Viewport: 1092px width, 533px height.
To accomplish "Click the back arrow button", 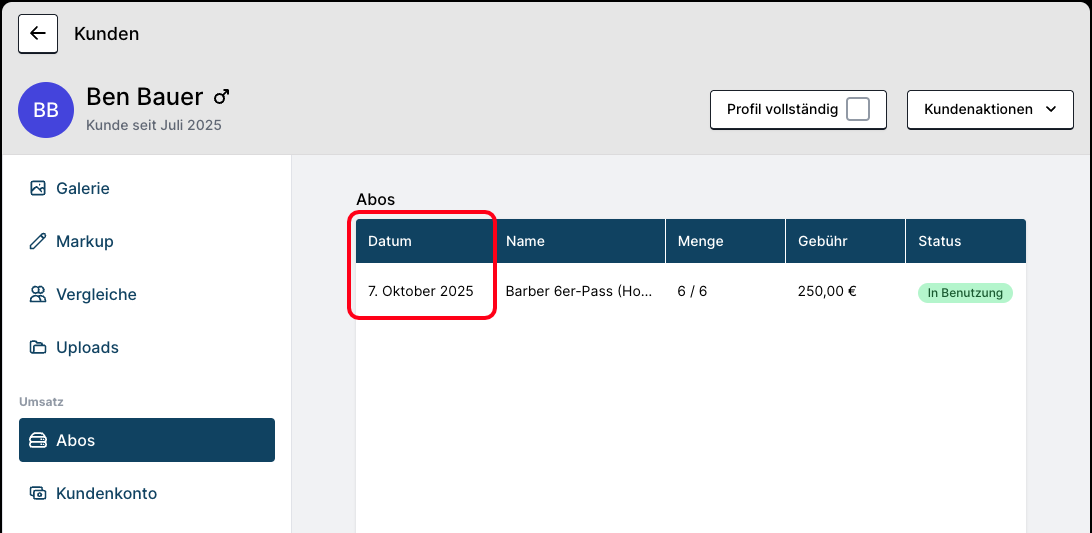I will 38,33.
